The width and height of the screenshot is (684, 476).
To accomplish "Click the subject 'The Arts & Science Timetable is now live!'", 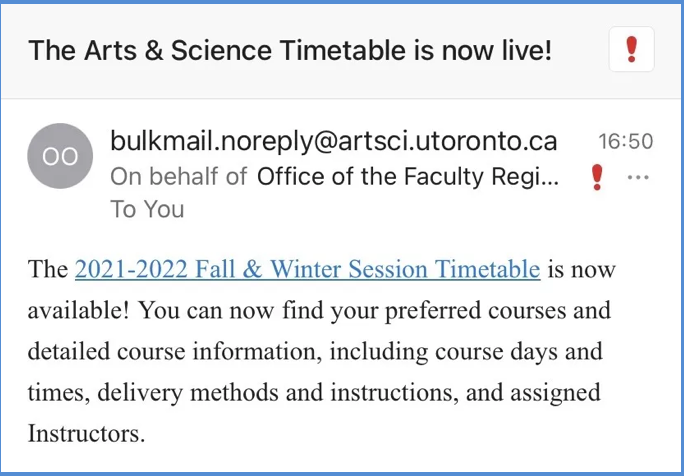I will [290, 50].
